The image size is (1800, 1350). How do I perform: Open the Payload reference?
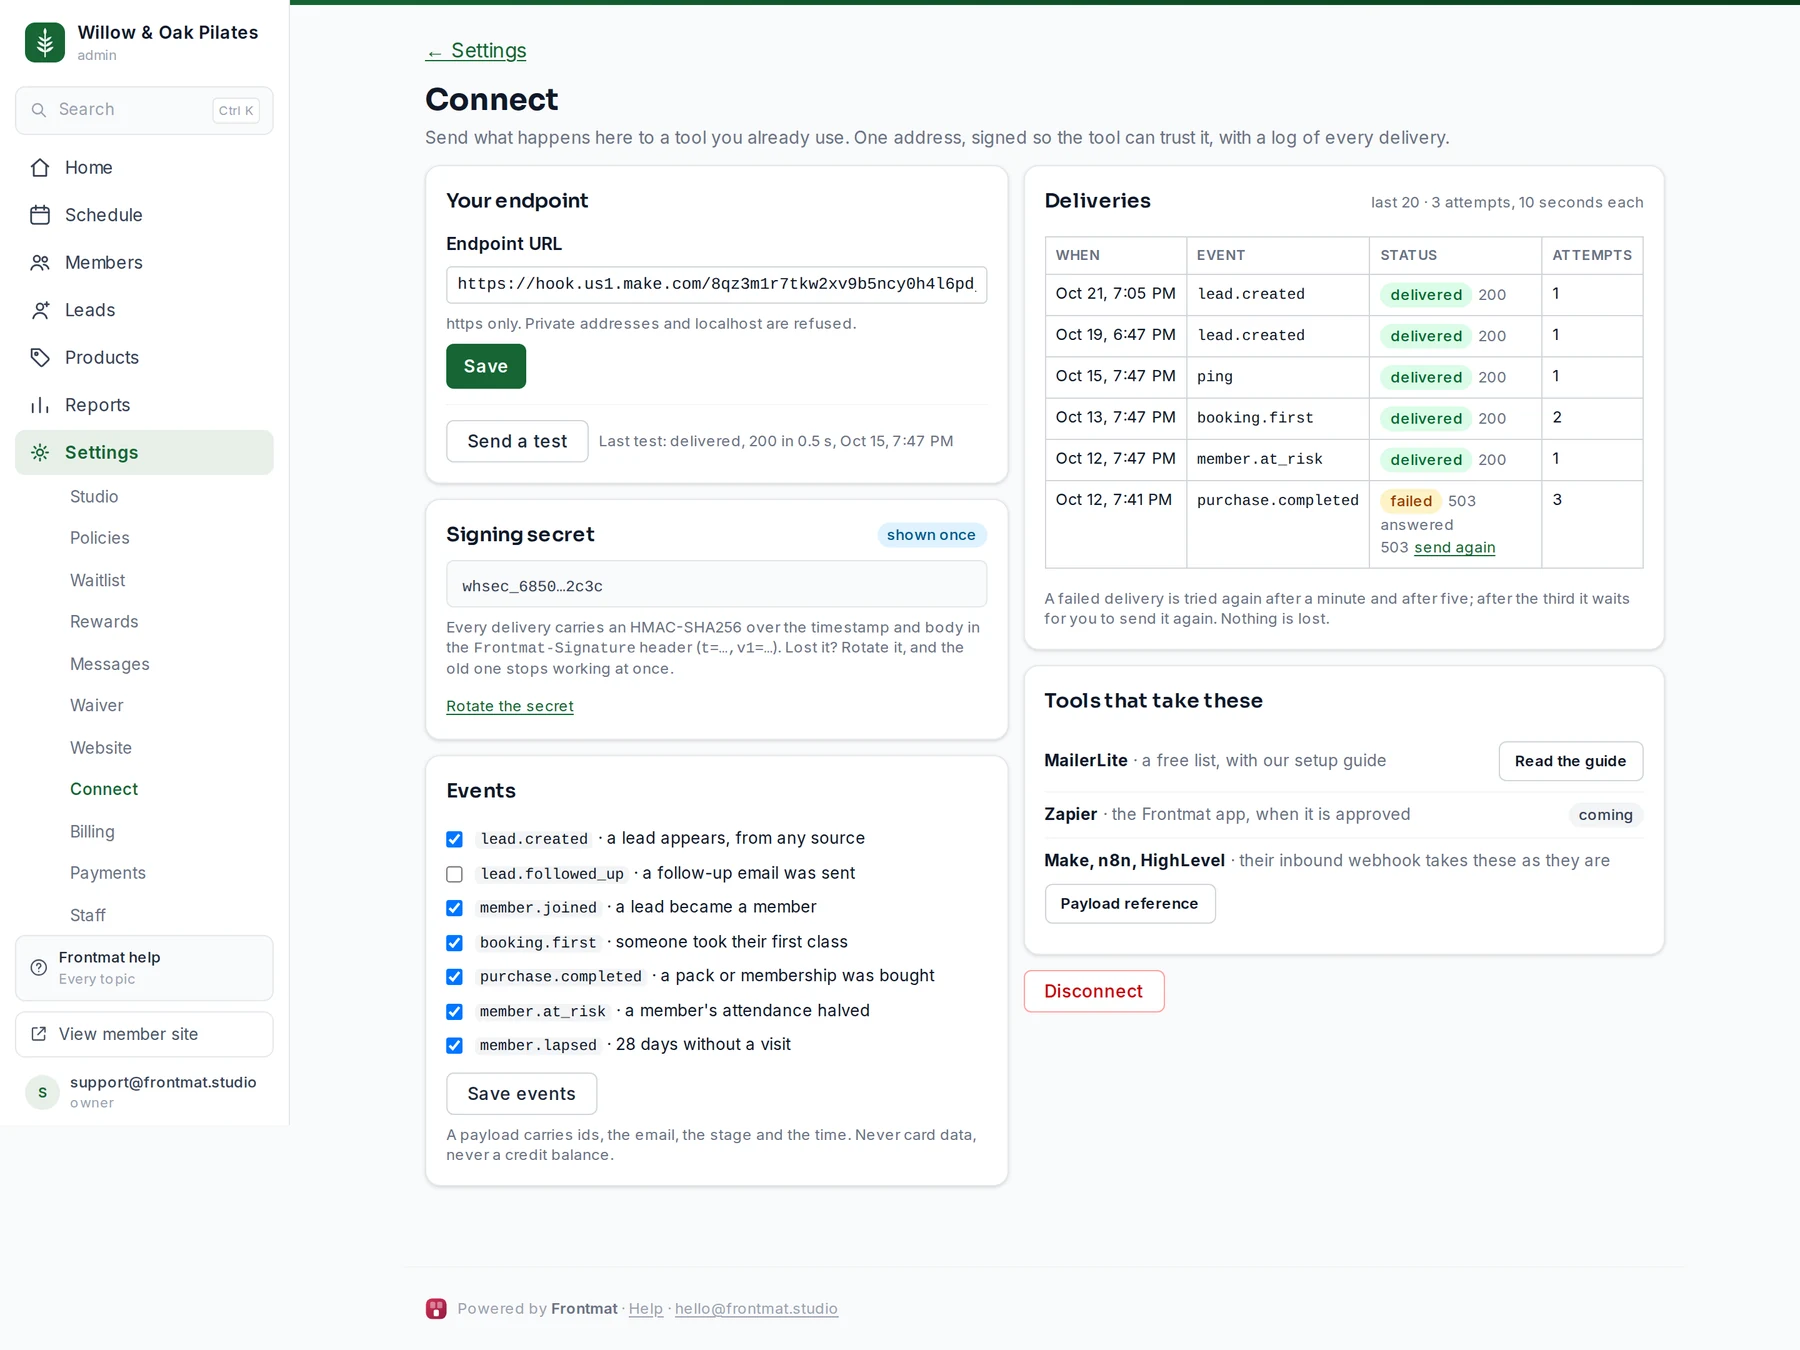(1130, 905)
